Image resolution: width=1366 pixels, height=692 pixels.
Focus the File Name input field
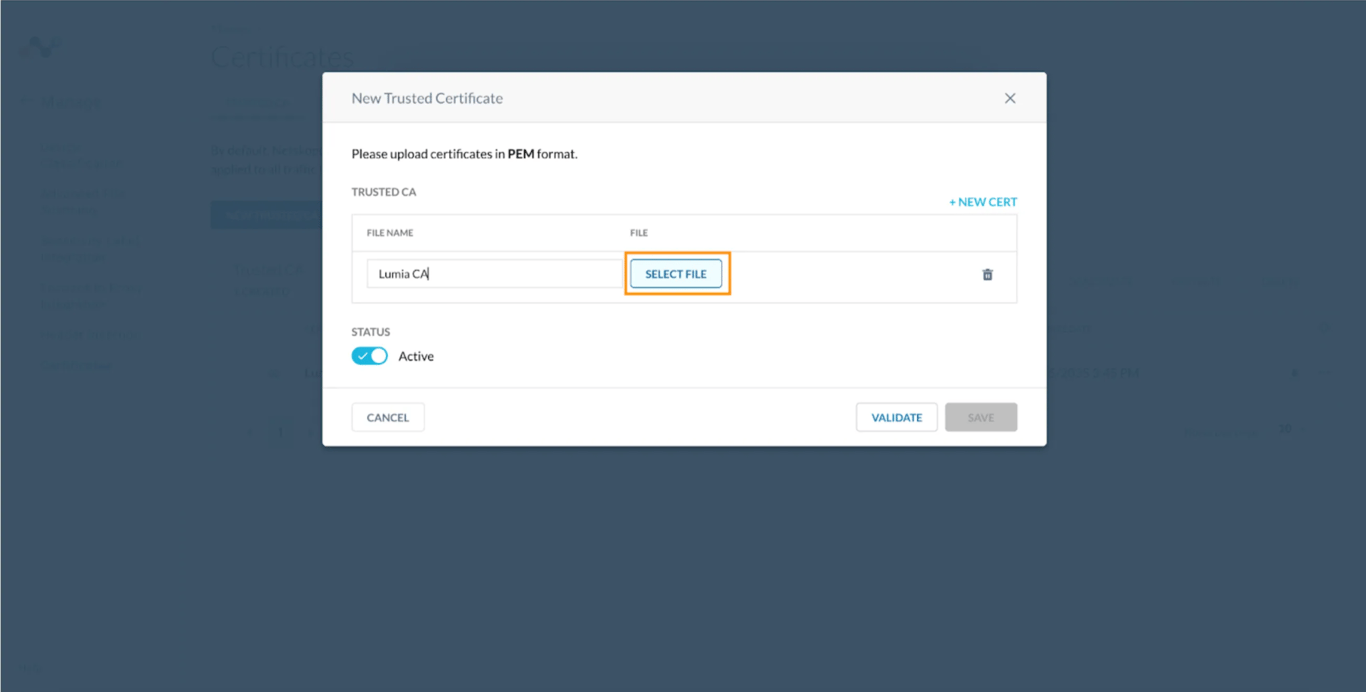pos(495,274)
